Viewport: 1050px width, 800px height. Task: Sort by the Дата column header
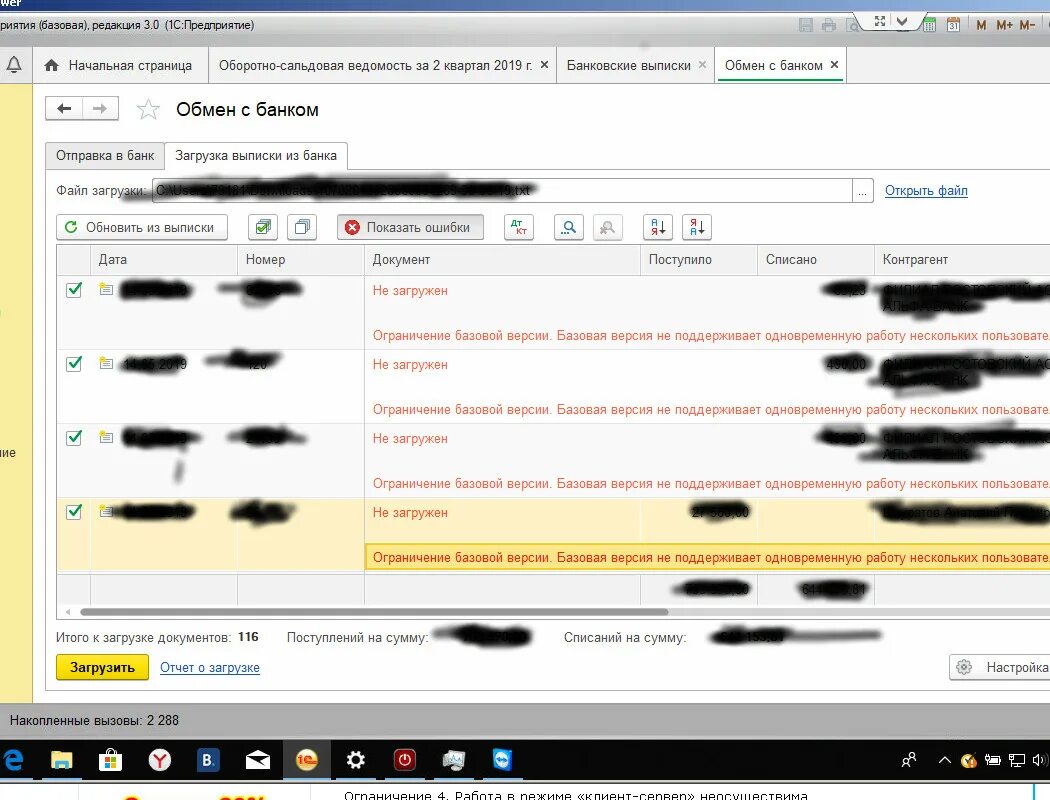point(164,260)
